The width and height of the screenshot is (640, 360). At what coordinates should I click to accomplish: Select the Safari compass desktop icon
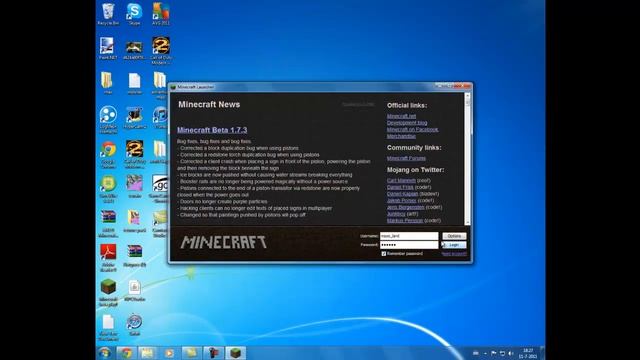[134, 325]
